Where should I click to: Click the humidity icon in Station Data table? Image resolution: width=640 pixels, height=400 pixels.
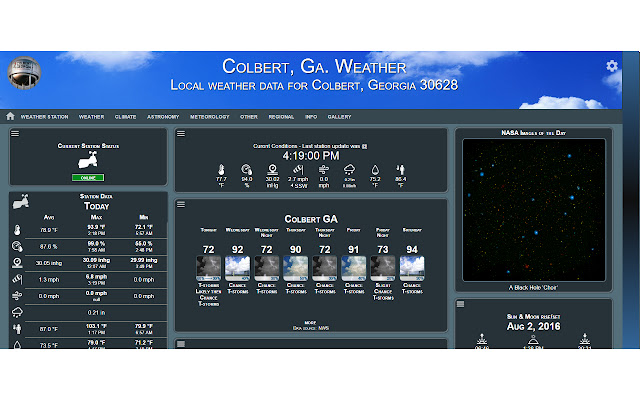click(17, 246)
